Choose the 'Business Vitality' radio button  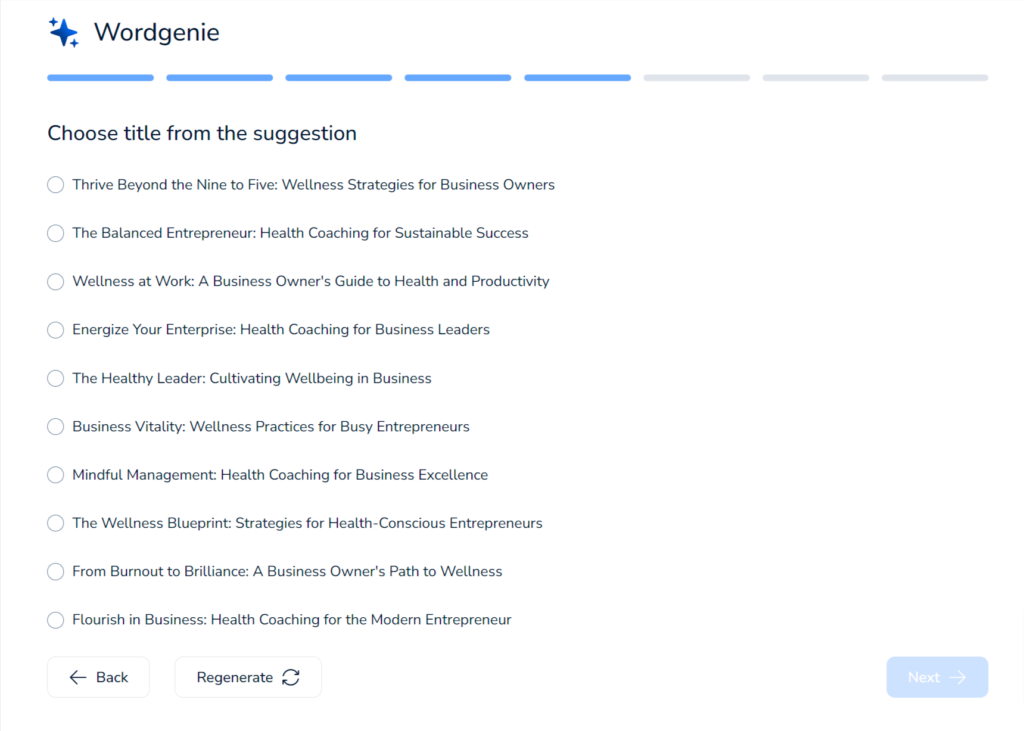(56, 427)
